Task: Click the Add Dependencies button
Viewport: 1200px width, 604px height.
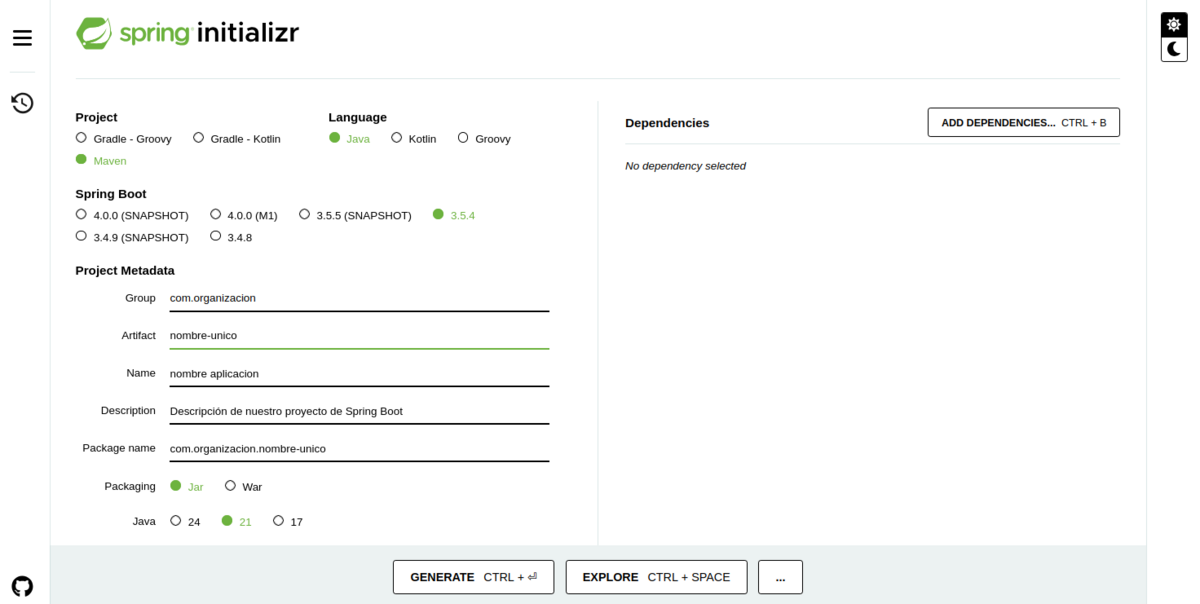Action: [x=1023, y=122]
